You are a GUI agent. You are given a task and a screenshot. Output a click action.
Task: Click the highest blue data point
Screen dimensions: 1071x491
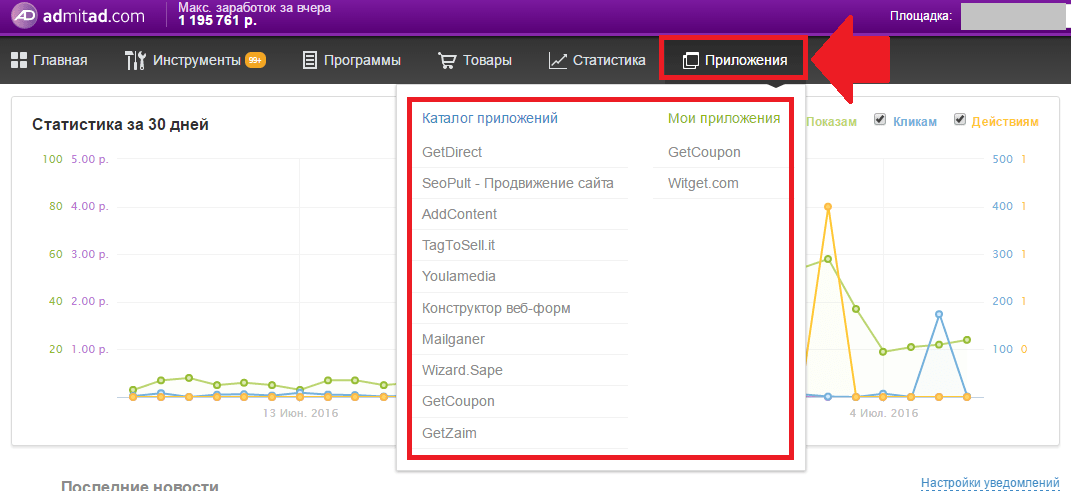click(939, 314)
